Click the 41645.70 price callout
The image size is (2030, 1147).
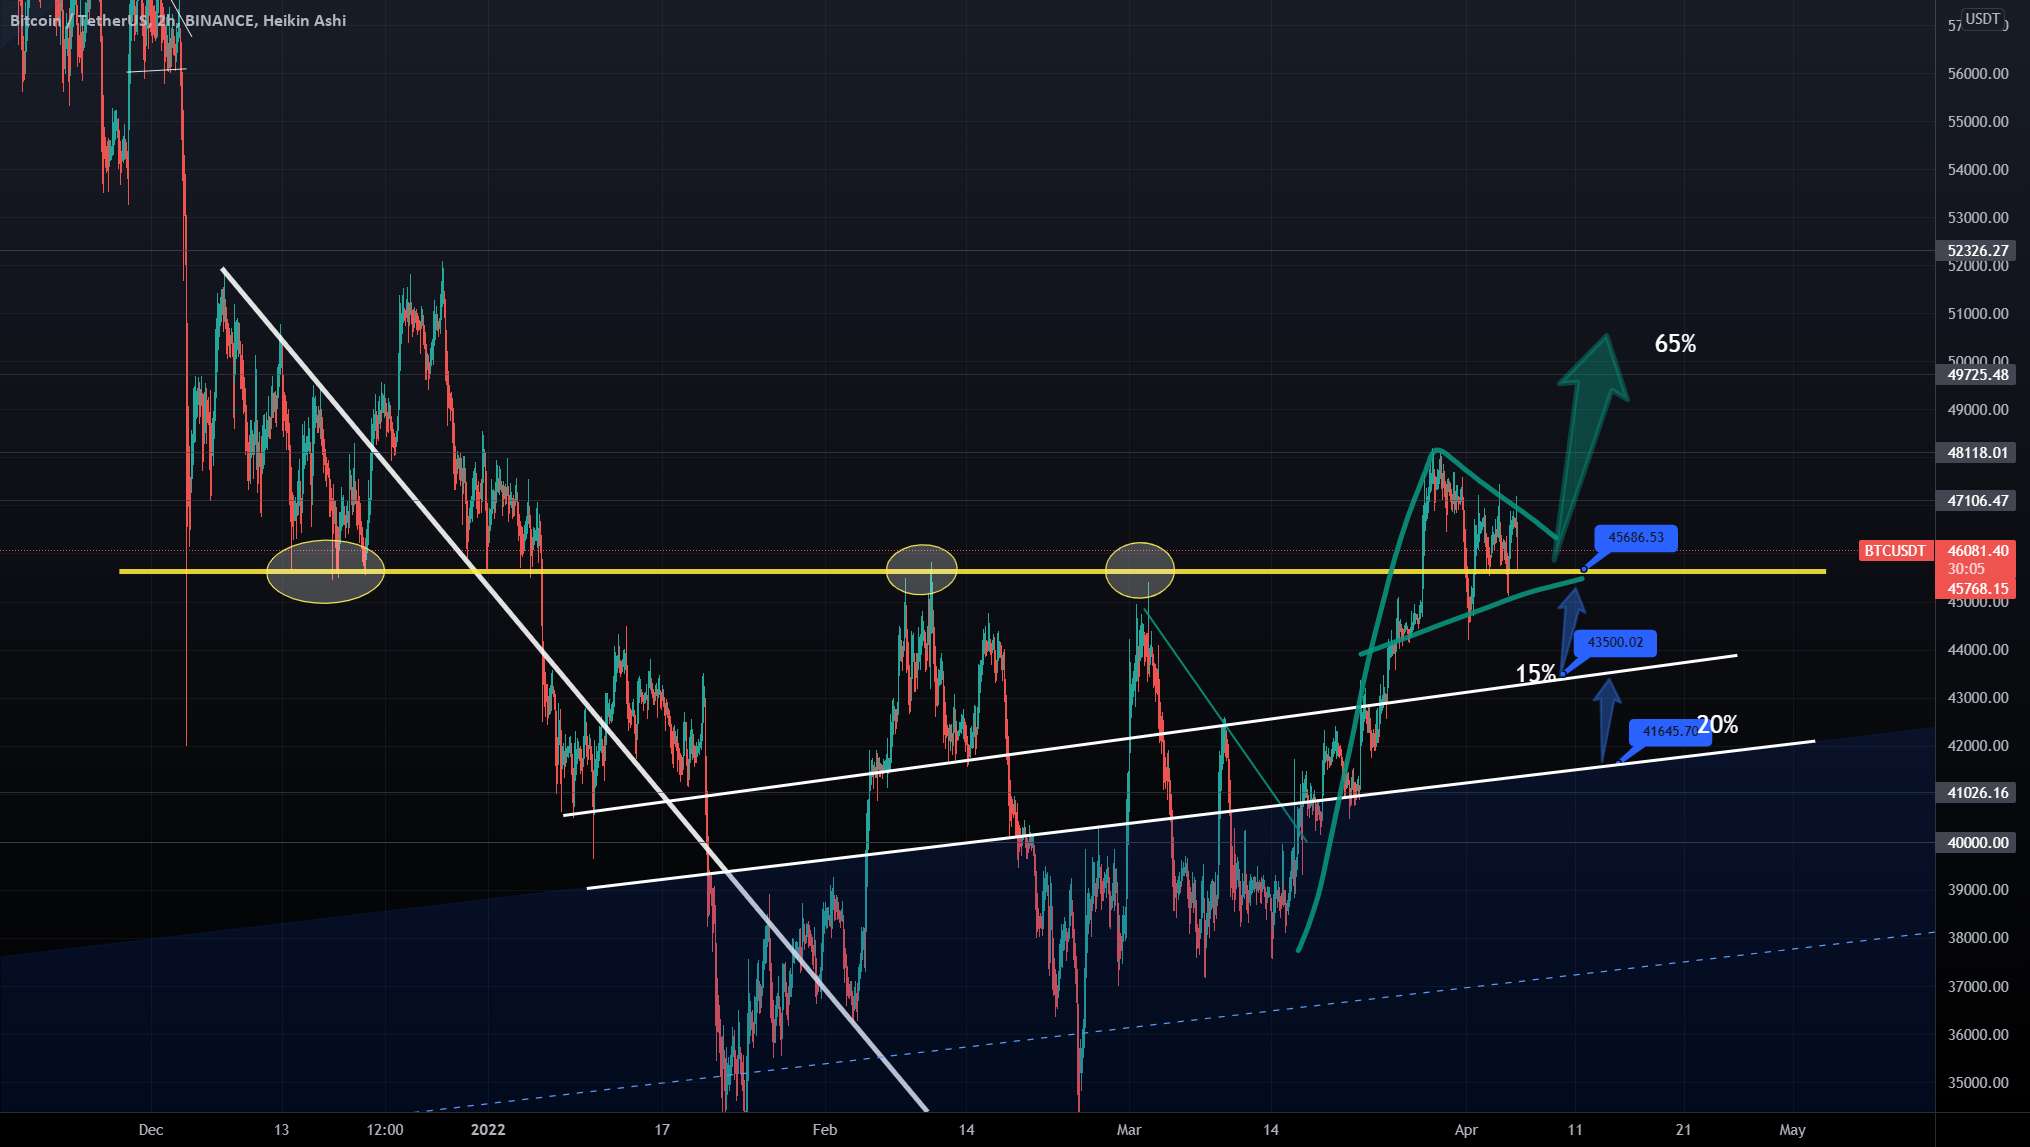click(1669, 731)
